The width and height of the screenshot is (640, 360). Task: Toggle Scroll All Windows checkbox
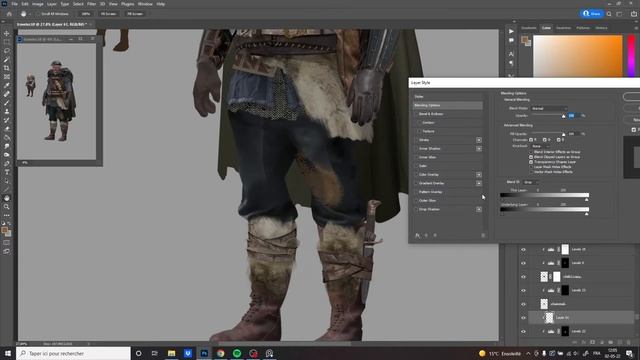coord(38,14)
